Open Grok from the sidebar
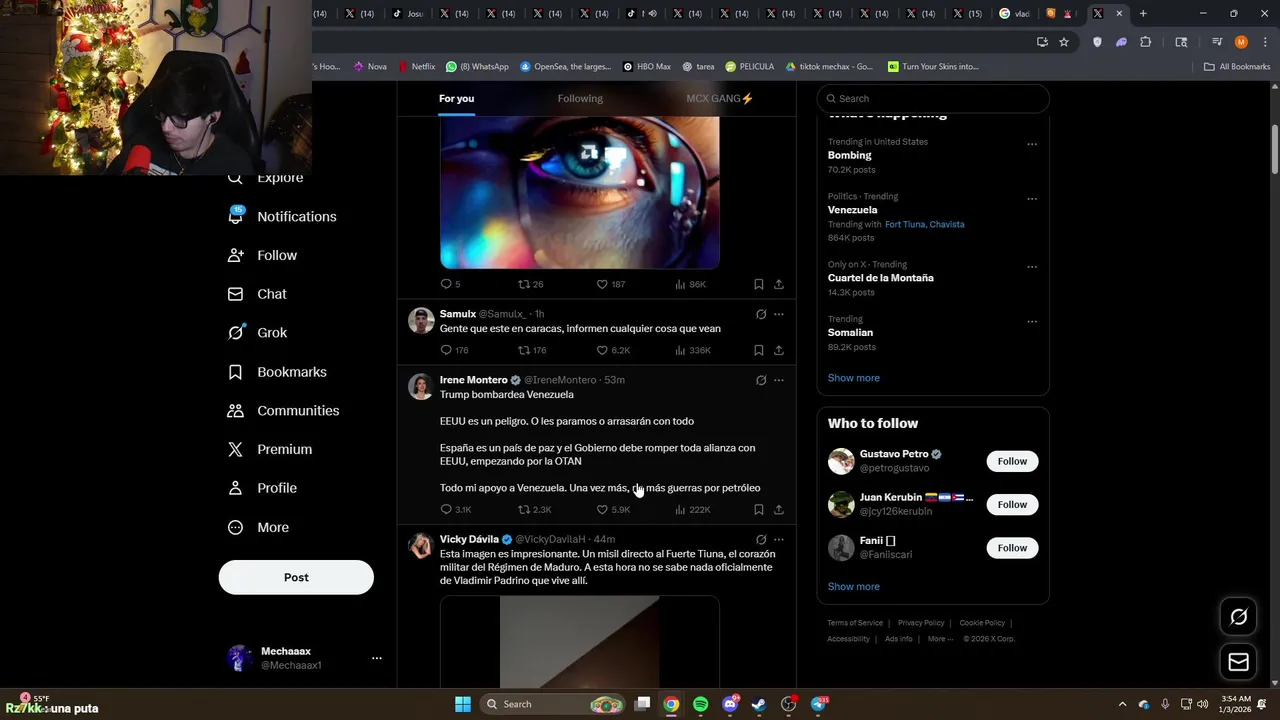Image resolution: width=1280 pixels, height=720 pixels. pos(258,333)
